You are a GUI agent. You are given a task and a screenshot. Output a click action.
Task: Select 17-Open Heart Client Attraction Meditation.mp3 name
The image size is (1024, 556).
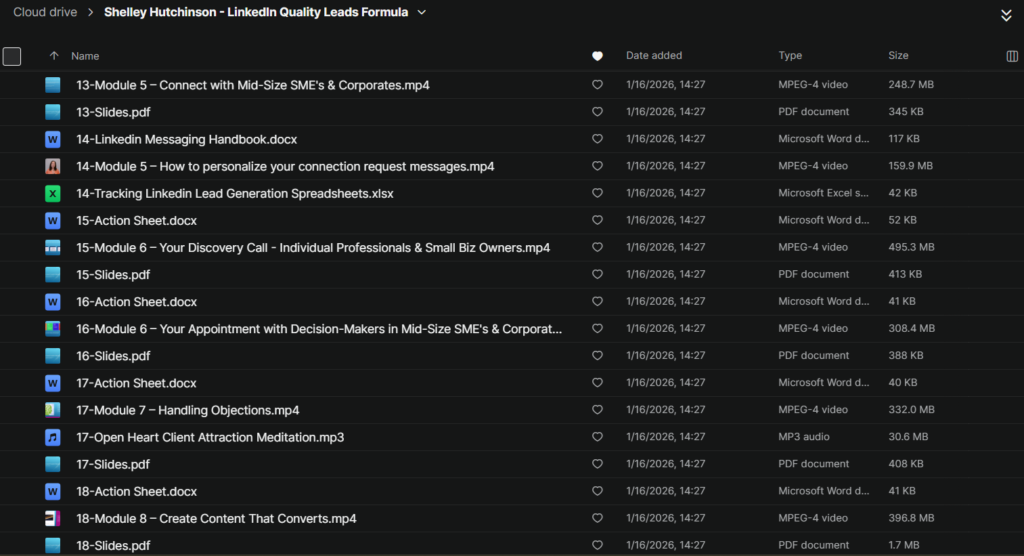pos(210,438)
